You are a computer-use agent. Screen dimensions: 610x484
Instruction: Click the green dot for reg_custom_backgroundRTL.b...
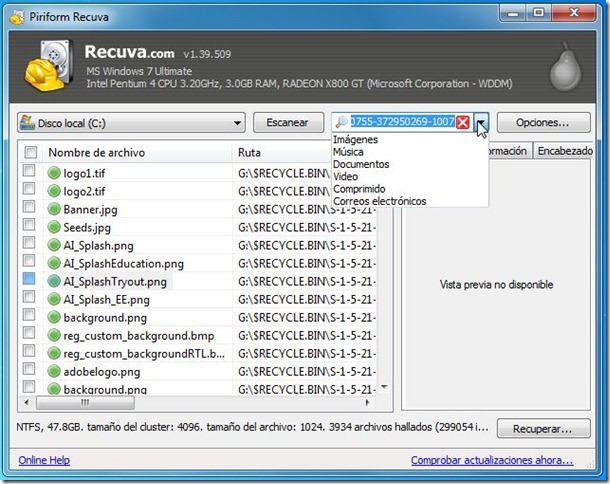54,353
